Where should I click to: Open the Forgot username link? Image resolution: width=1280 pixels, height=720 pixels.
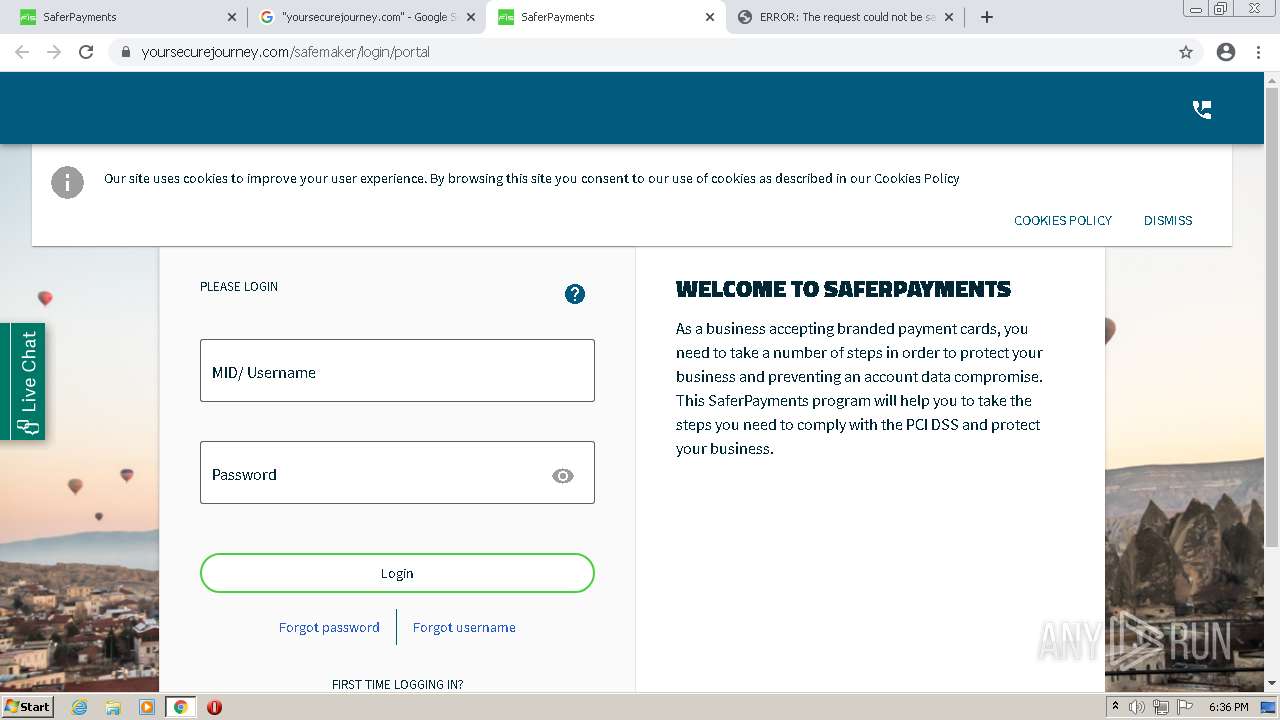tap(464, 628)
